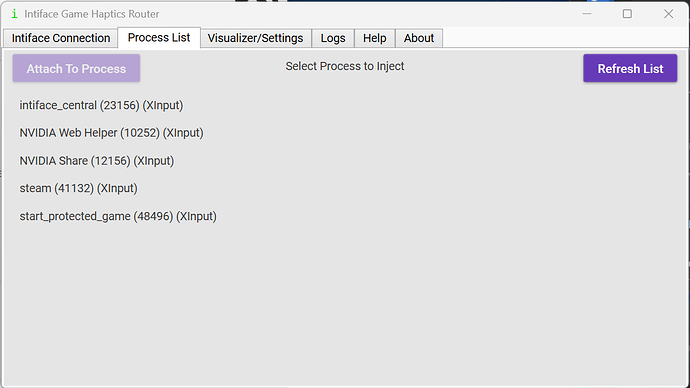Pick the steam (41132) process

(x=78, y=188)
